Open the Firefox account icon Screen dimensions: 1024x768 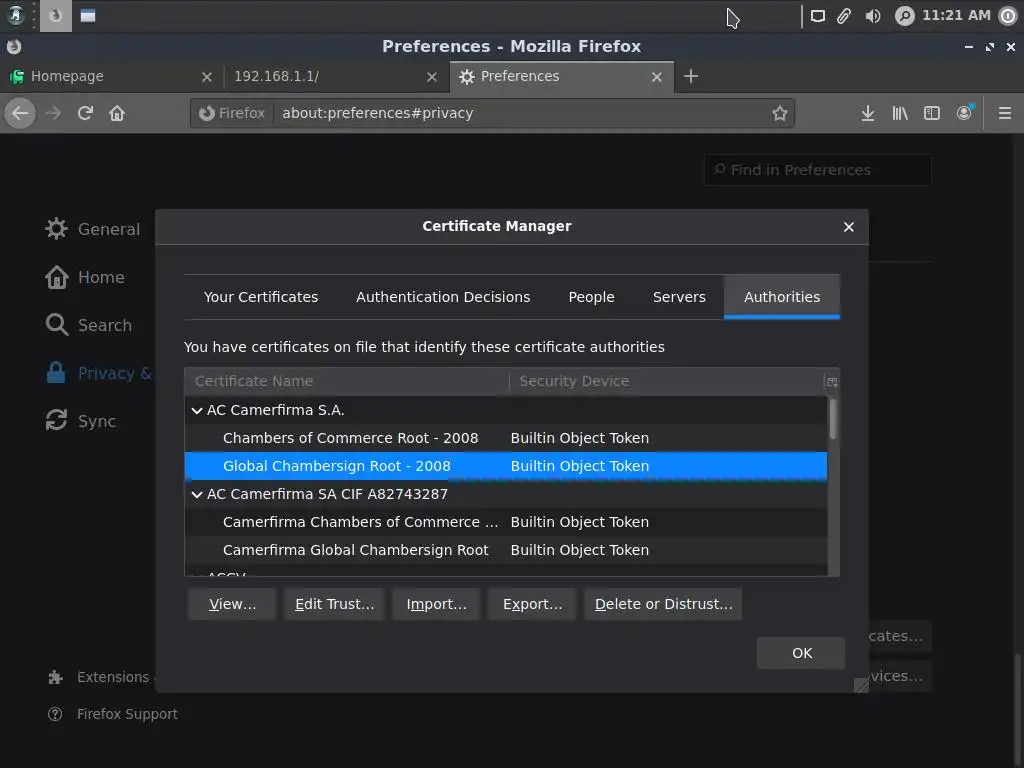tap(965, 113)
